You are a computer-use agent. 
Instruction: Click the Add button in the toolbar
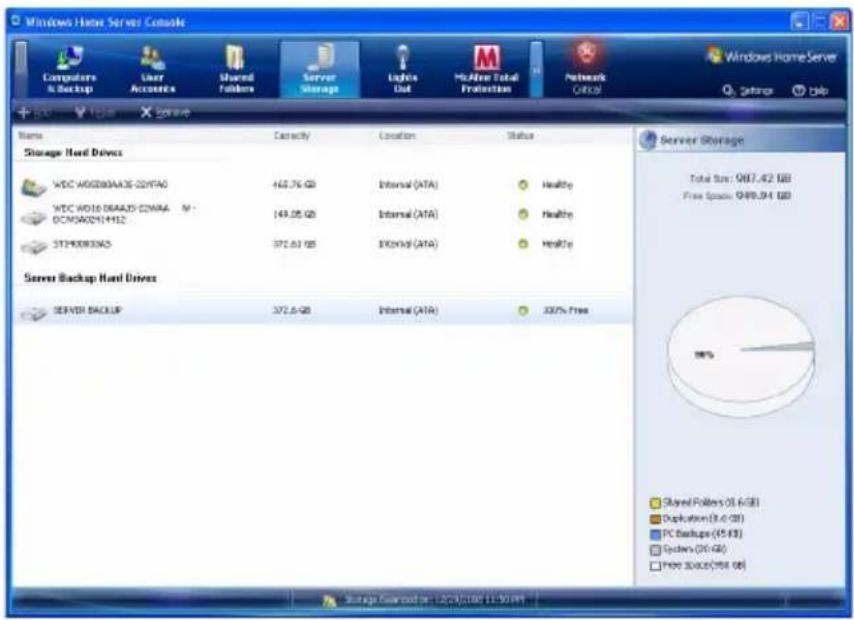pyautogui.click(x=34, y=113)
